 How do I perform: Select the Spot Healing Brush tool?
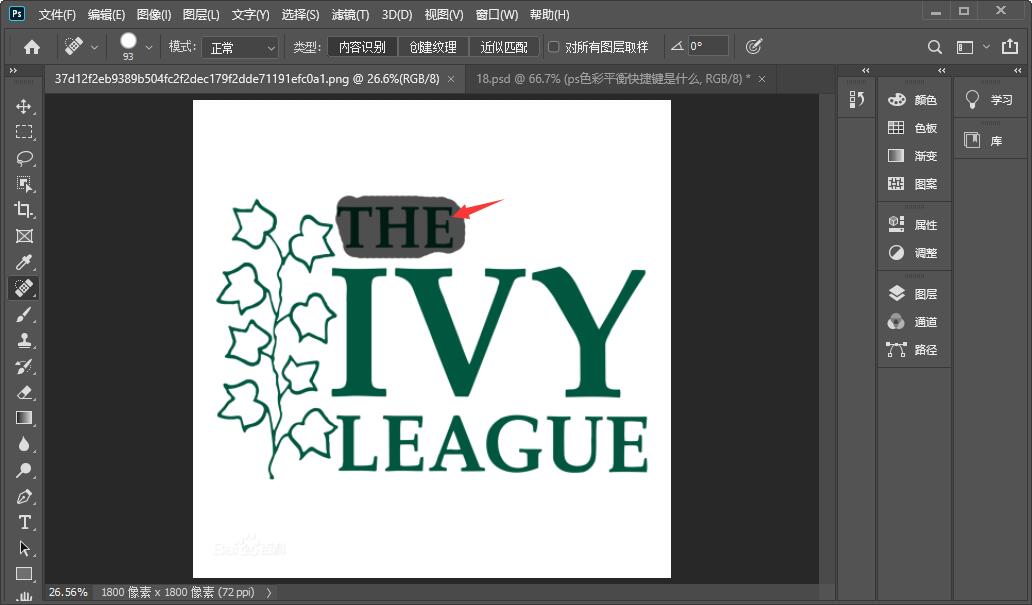click(x=24, y=288)
